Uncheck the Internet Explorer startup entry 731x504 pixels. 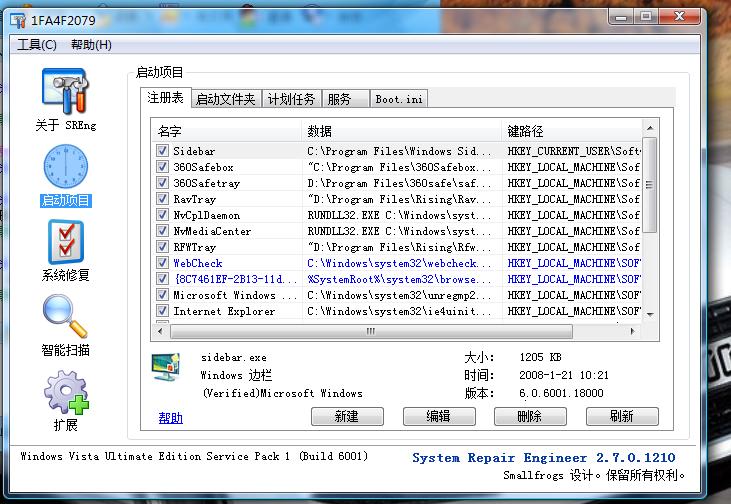pyautogui.click(x=162, y=311)
